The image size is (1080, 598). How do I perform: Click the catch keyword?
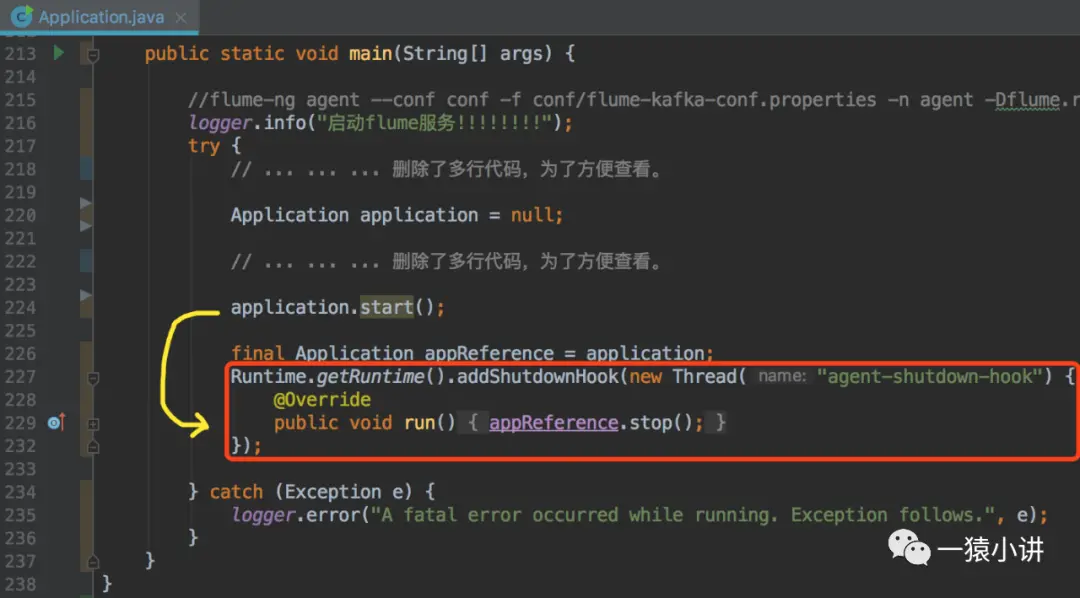(x=236, y=492)
